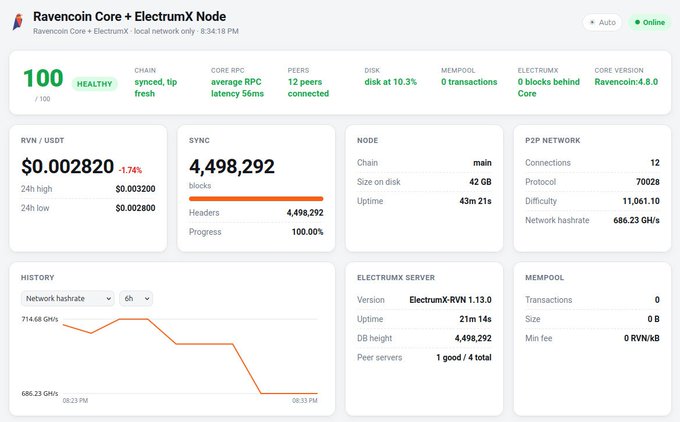
Task: Click the Ravencoin Core + ElectrumX Node title
Action: point(129,16)
